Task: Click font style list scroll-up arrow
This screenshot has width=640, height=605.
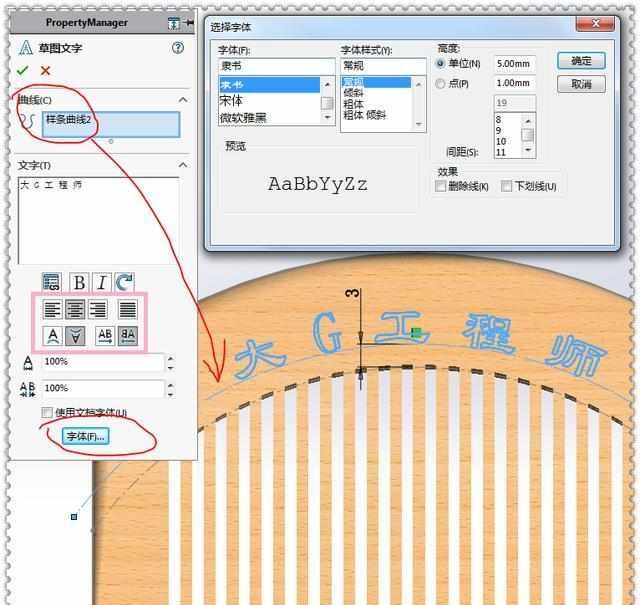Action: [418, 85]
